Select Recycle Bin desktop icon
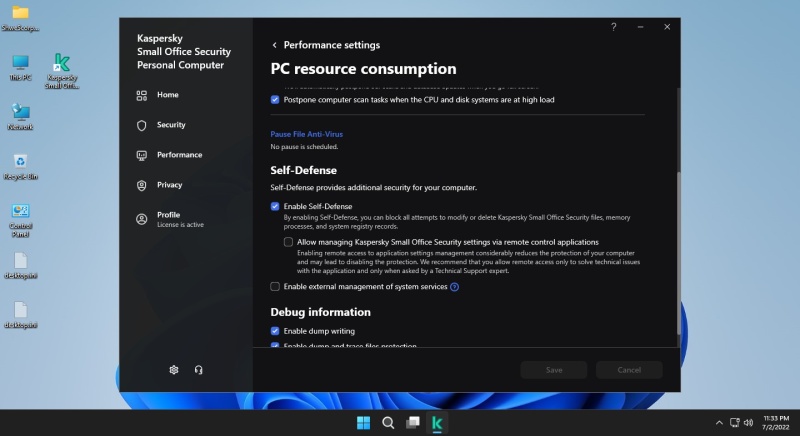Screen dimensions: 800x436 [20, 167]
